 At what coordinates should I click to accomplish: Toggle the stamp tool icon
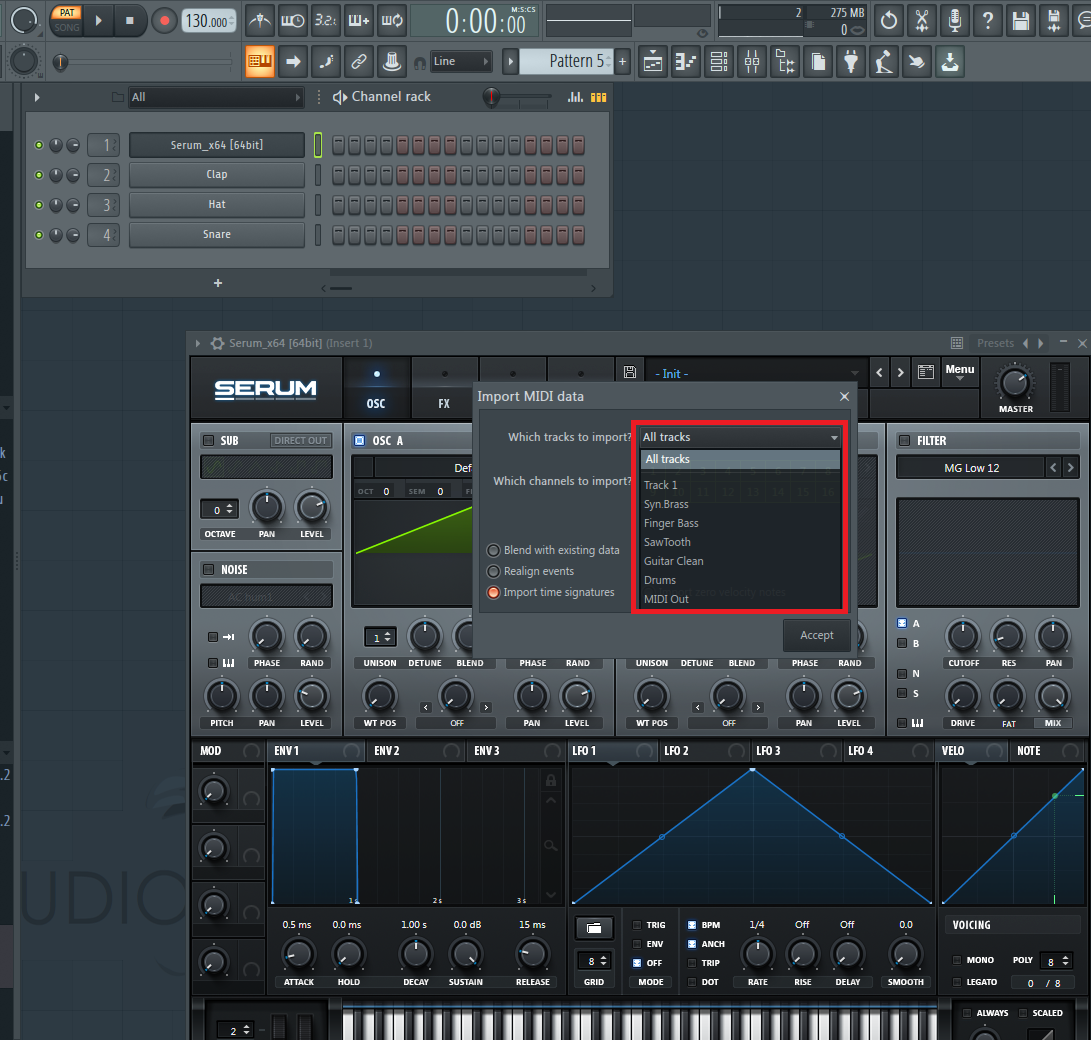point(392,61)
